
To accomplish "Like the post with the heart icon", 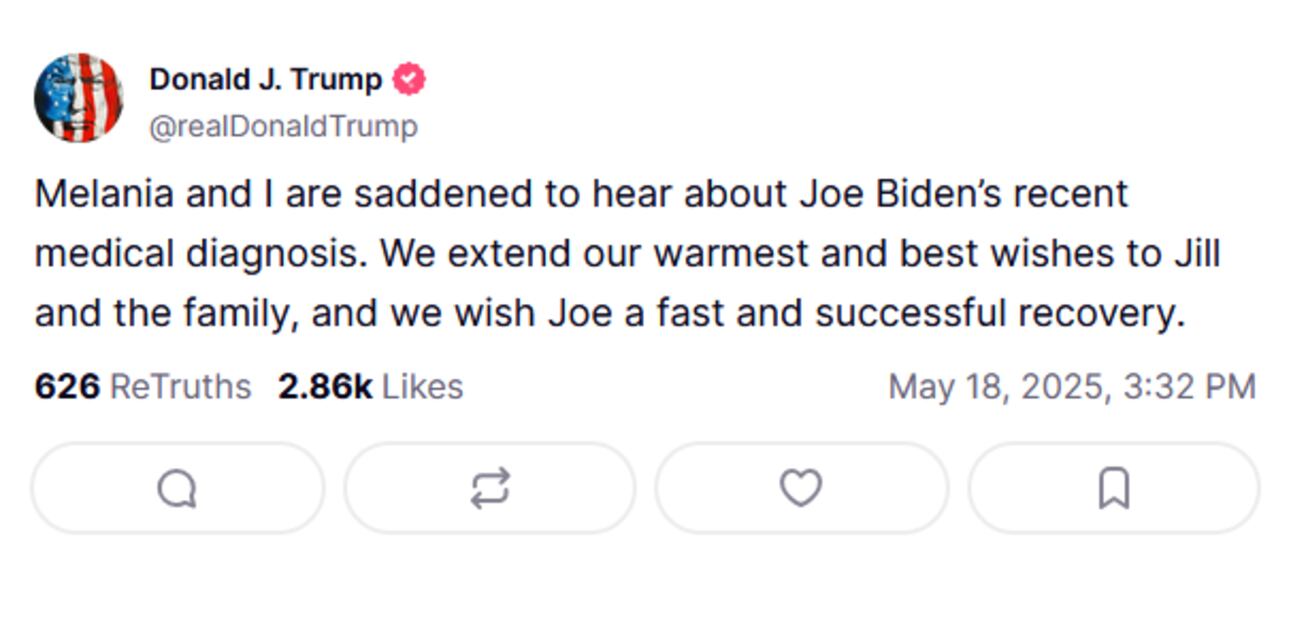I will 801,488.
